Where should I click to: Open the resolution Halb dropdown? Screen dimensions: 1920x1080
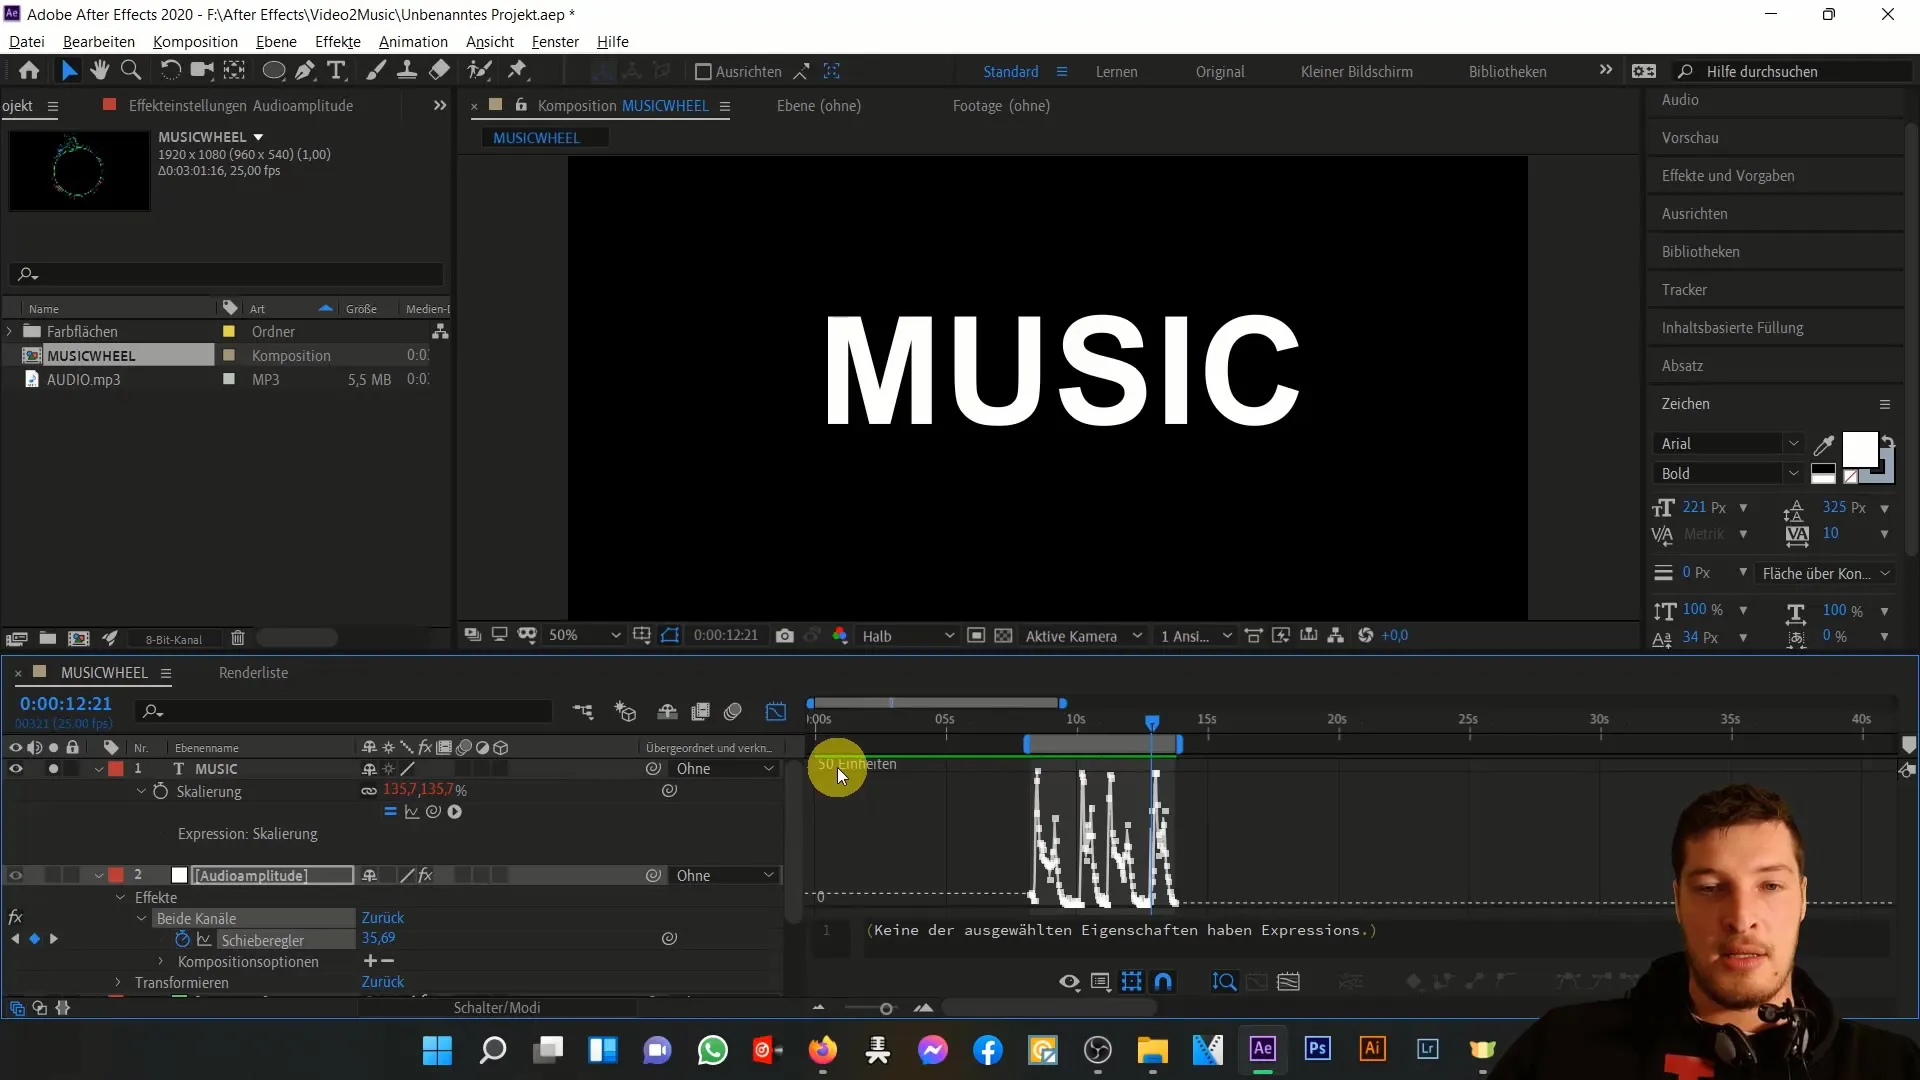tap(908, 636)
